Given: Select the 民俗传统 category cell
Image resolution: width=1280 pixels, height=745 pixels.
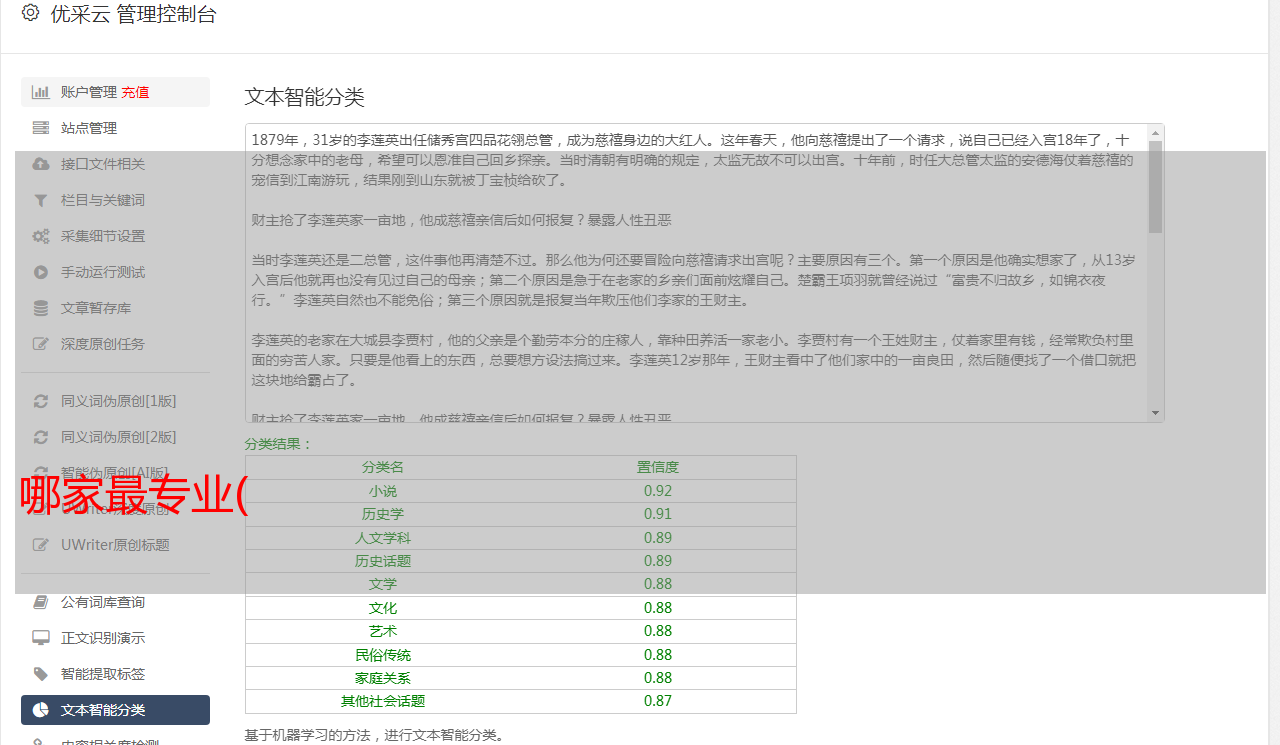Looking at the screenshot, I should coord(383,655).
